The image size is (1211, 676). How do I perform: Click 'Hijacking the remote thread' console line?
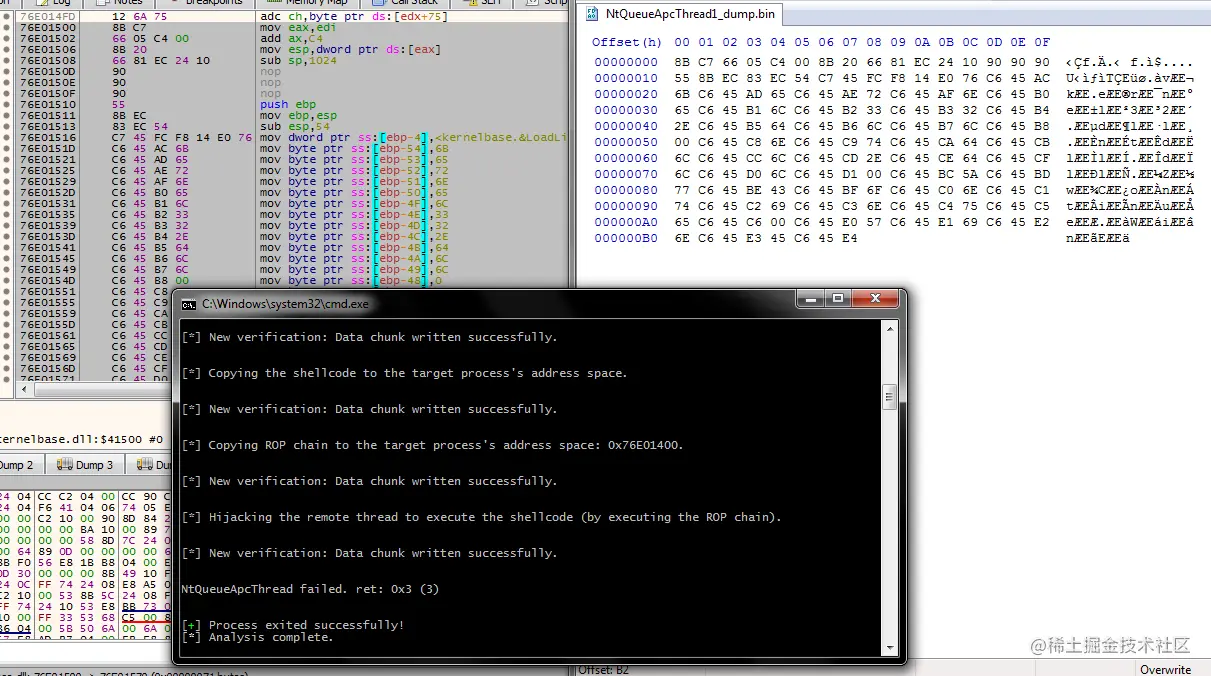point(482,517)
